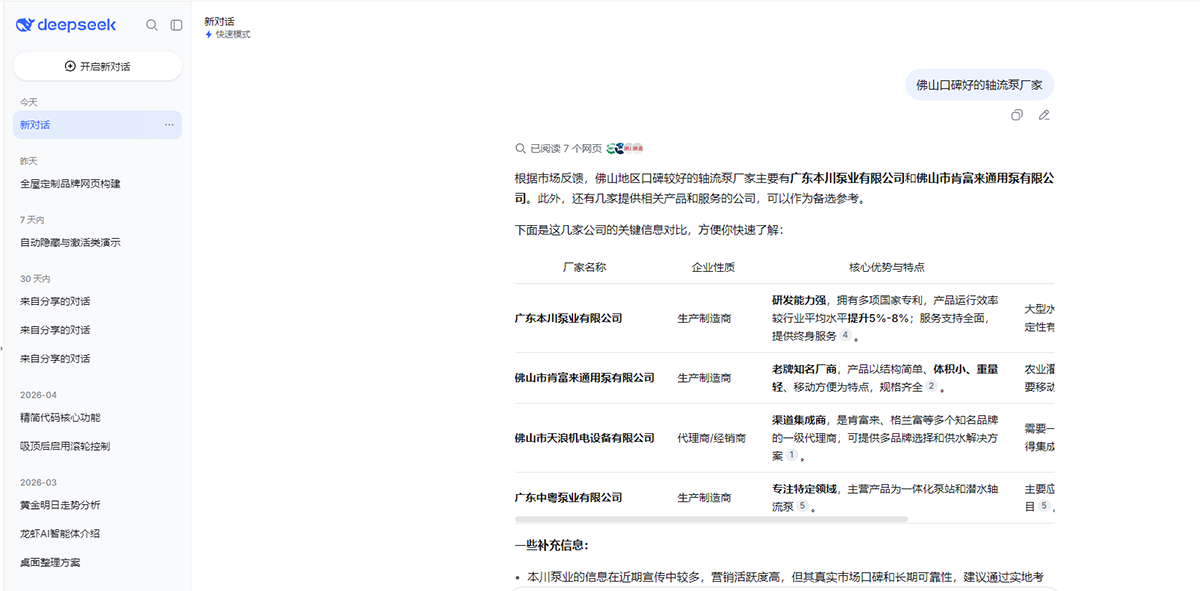Open citation 1 in 天浪机电 row
The height and width of the screenshot is (591, 1200).
click(x=791, y=455)
